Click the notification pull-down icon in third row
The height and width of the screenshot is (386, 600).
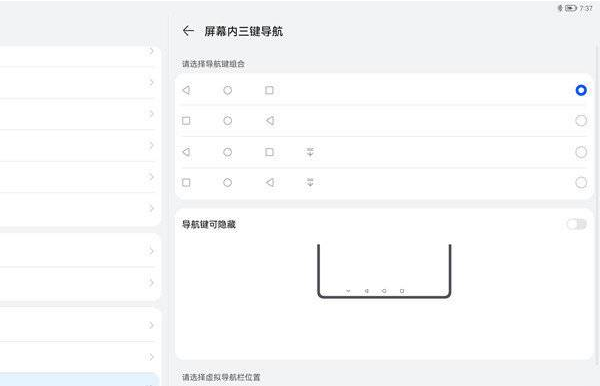coord(310,152)
